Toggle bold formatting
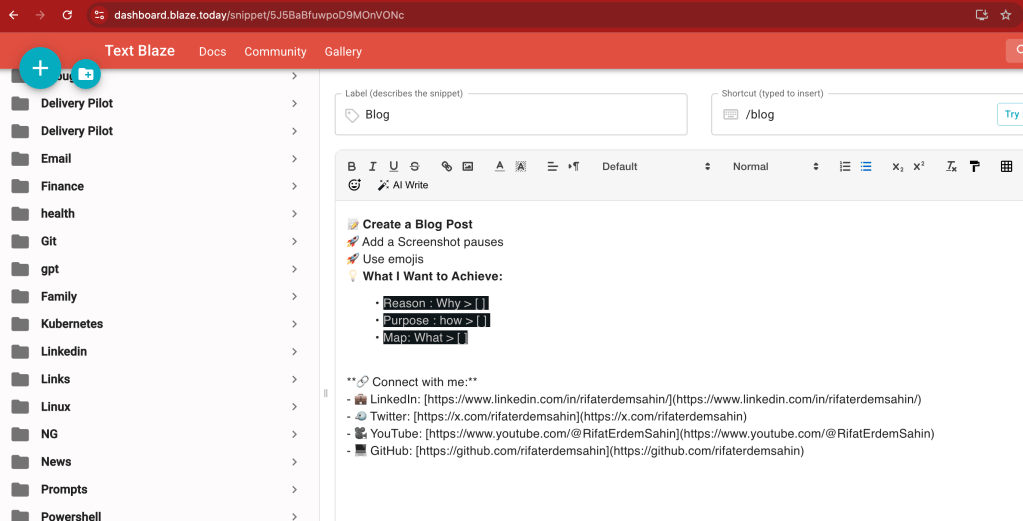The width and height of the screenshot is (1023, 521). coord(352,166)
